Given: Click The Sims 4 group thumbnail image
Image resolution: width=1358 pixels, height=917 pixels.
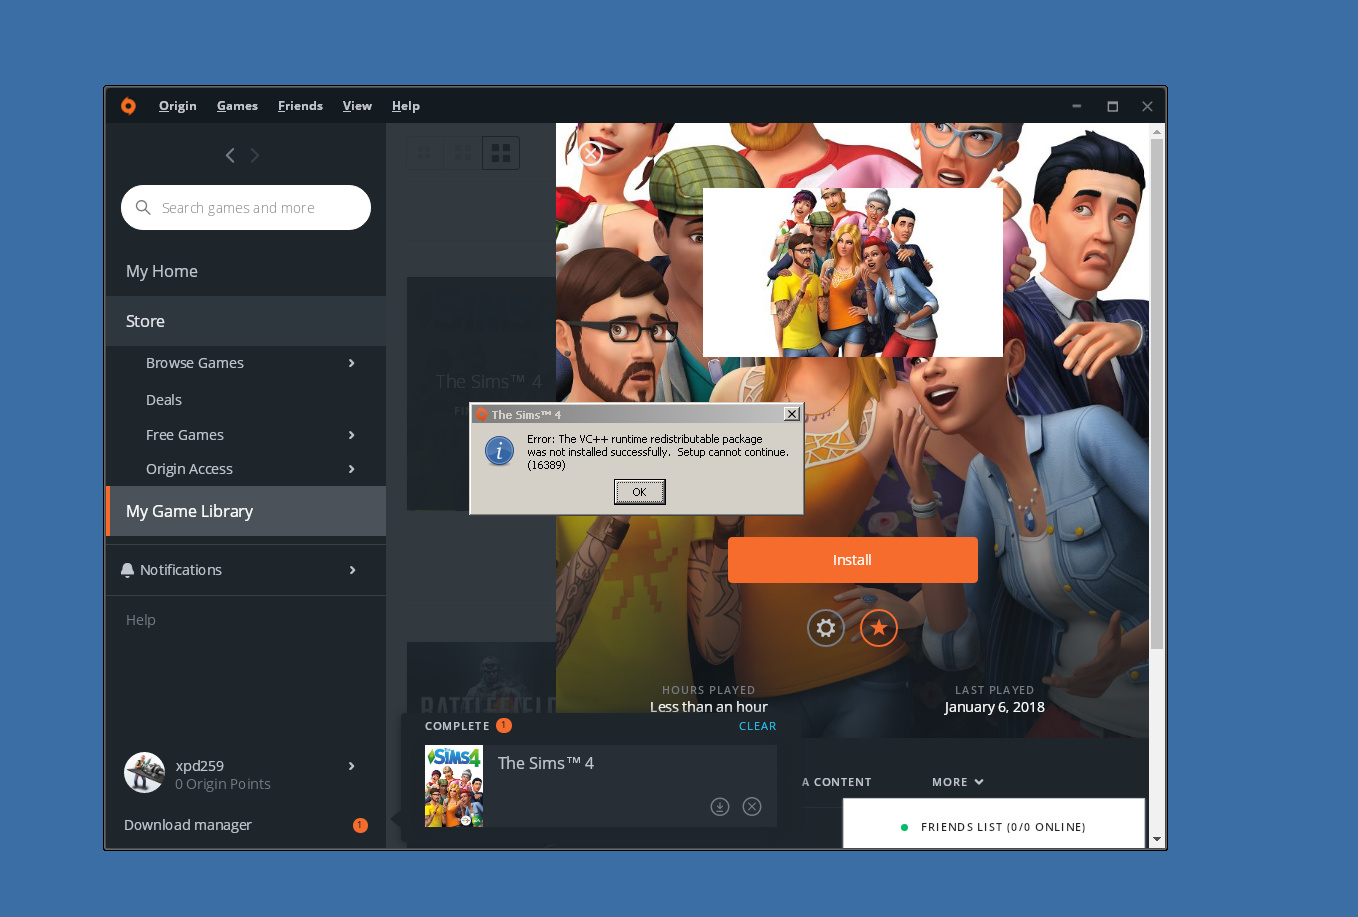Looking at the screenshot, I should pos(853,272).
